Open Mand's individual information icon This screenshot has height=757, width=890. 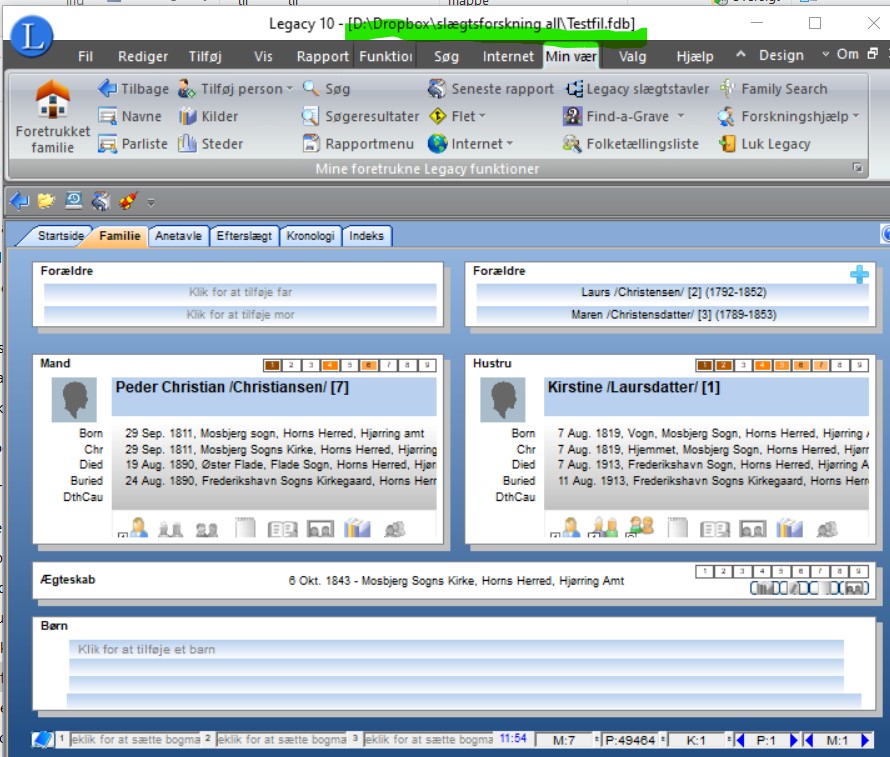tap(138, 528)
